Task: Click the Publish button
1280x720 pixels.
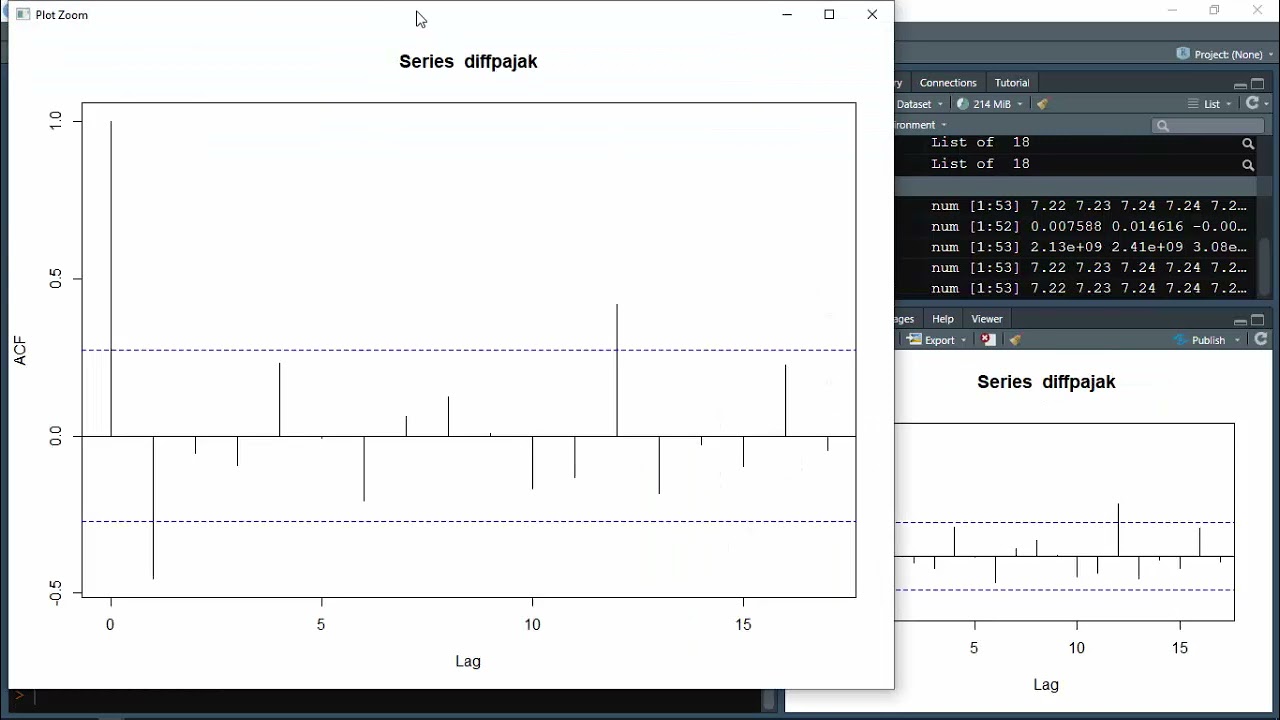Action: point(1200,340)
